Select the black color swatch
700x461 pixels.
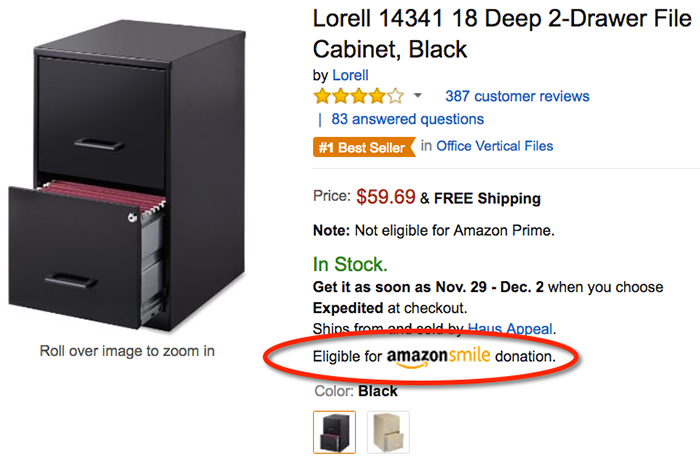click(333, 430)
